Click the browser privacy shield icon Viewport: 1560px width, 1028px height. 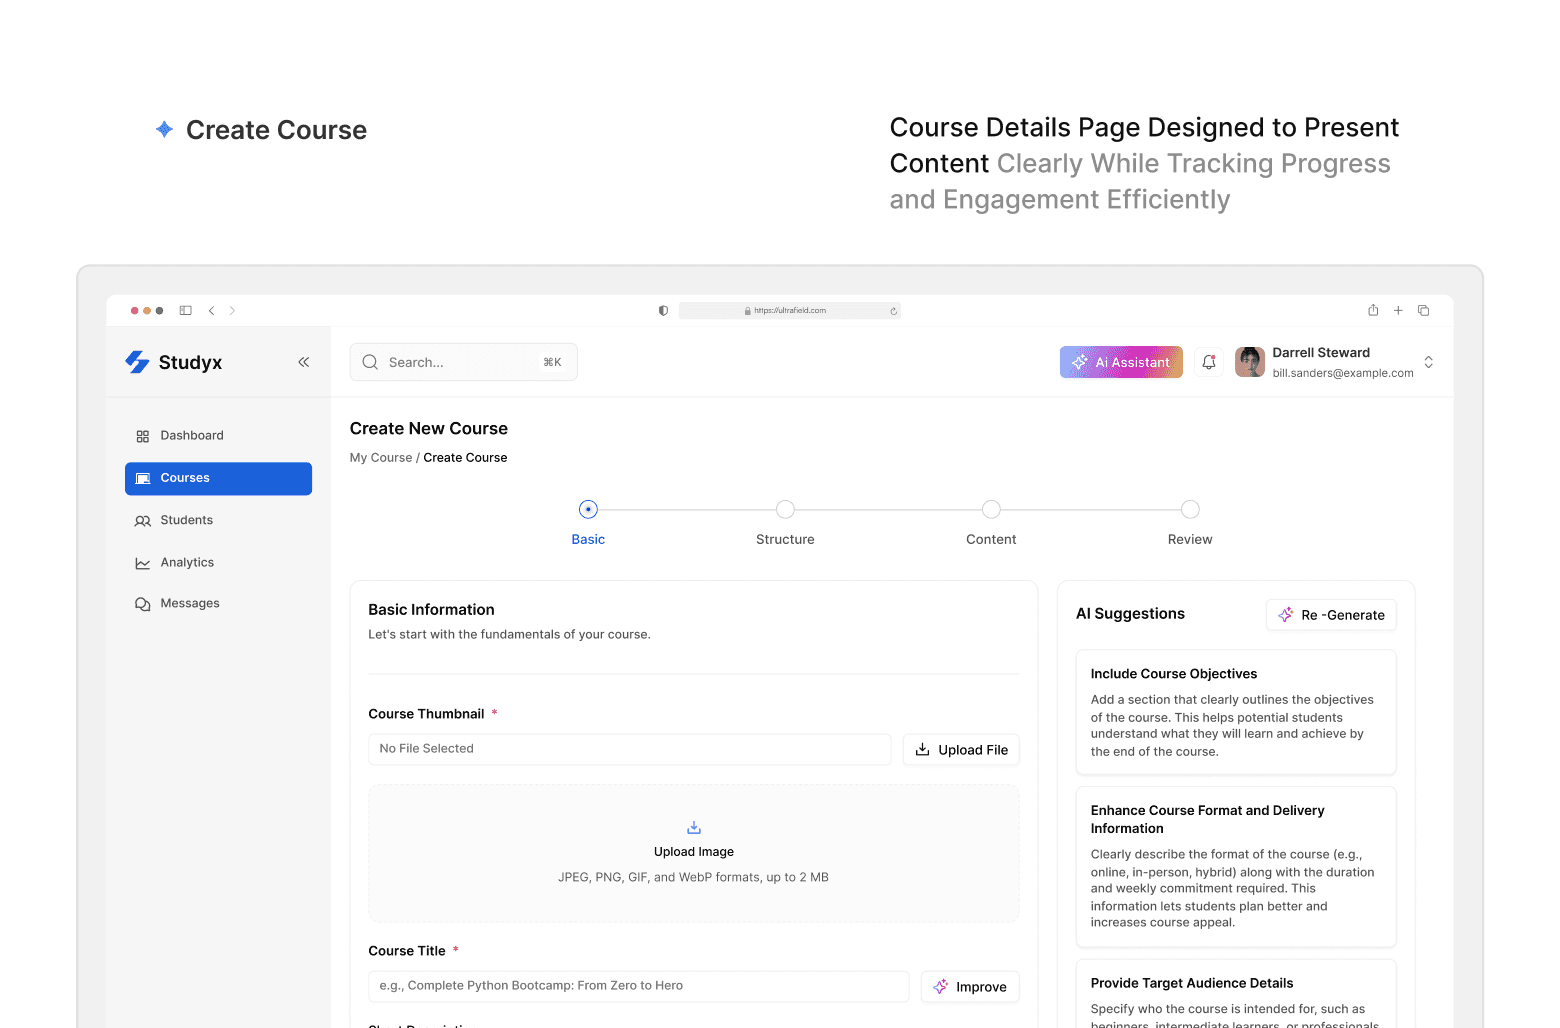tap(663, 311)
